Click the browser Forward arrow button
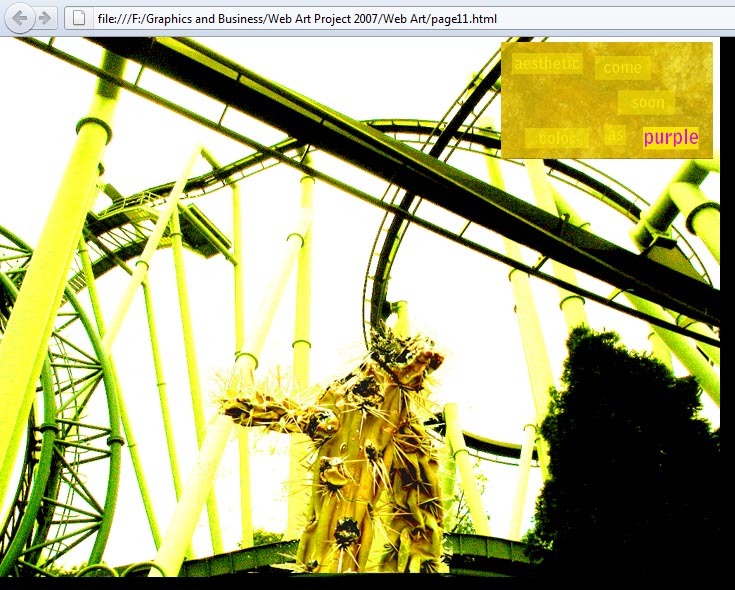Viewport: 735px width, 590px height. (x=44, y=18)
